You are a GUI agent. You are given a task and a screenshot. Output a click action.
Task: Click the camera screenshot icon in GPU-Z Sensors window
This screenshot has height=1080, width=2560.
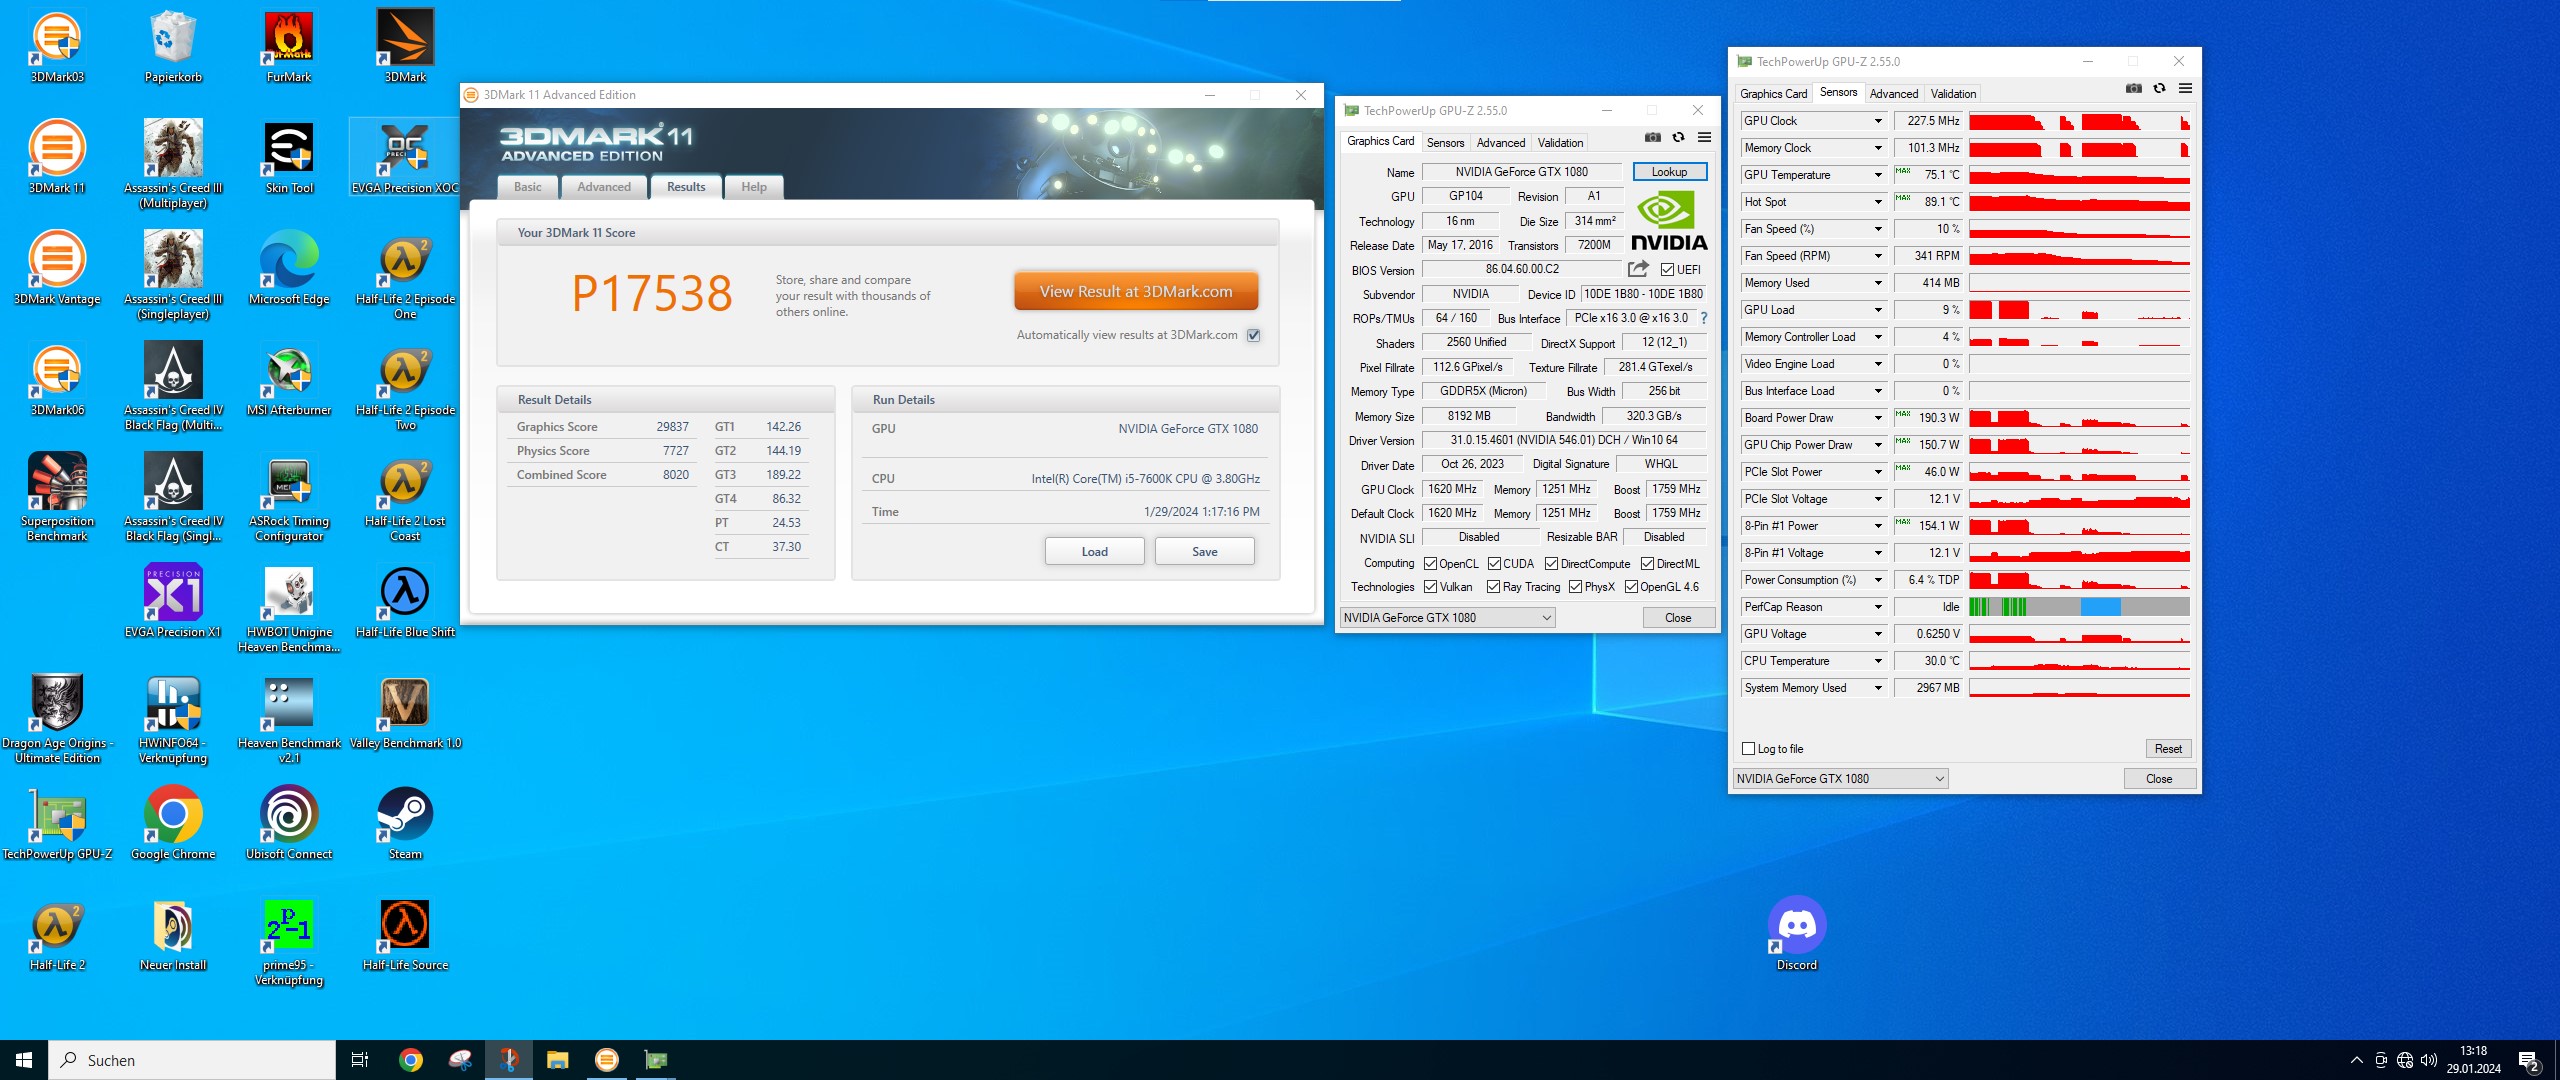click(2133, 88)
